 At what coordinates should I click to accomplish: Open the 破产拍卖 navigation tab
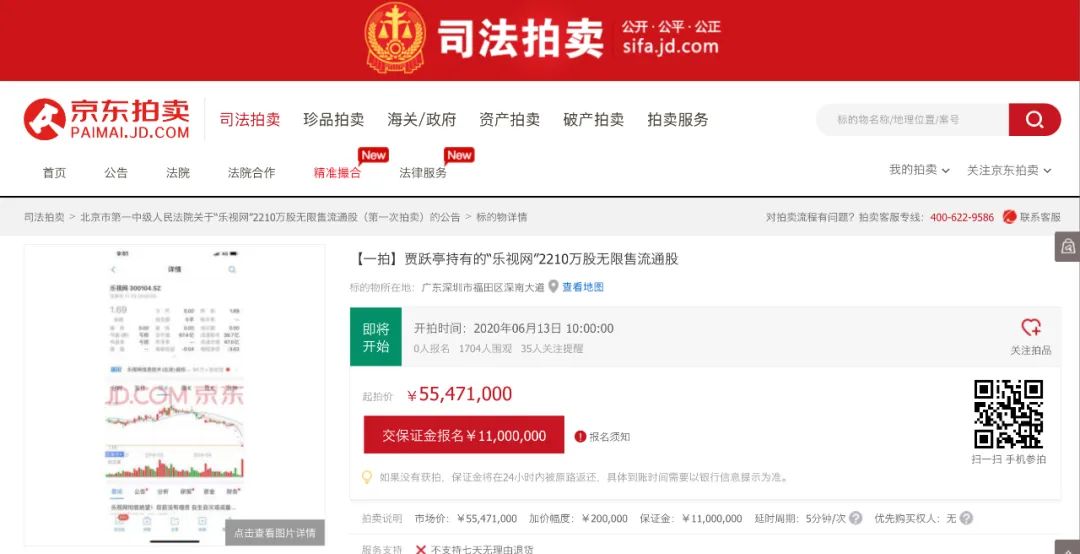(x=594, y=120)
